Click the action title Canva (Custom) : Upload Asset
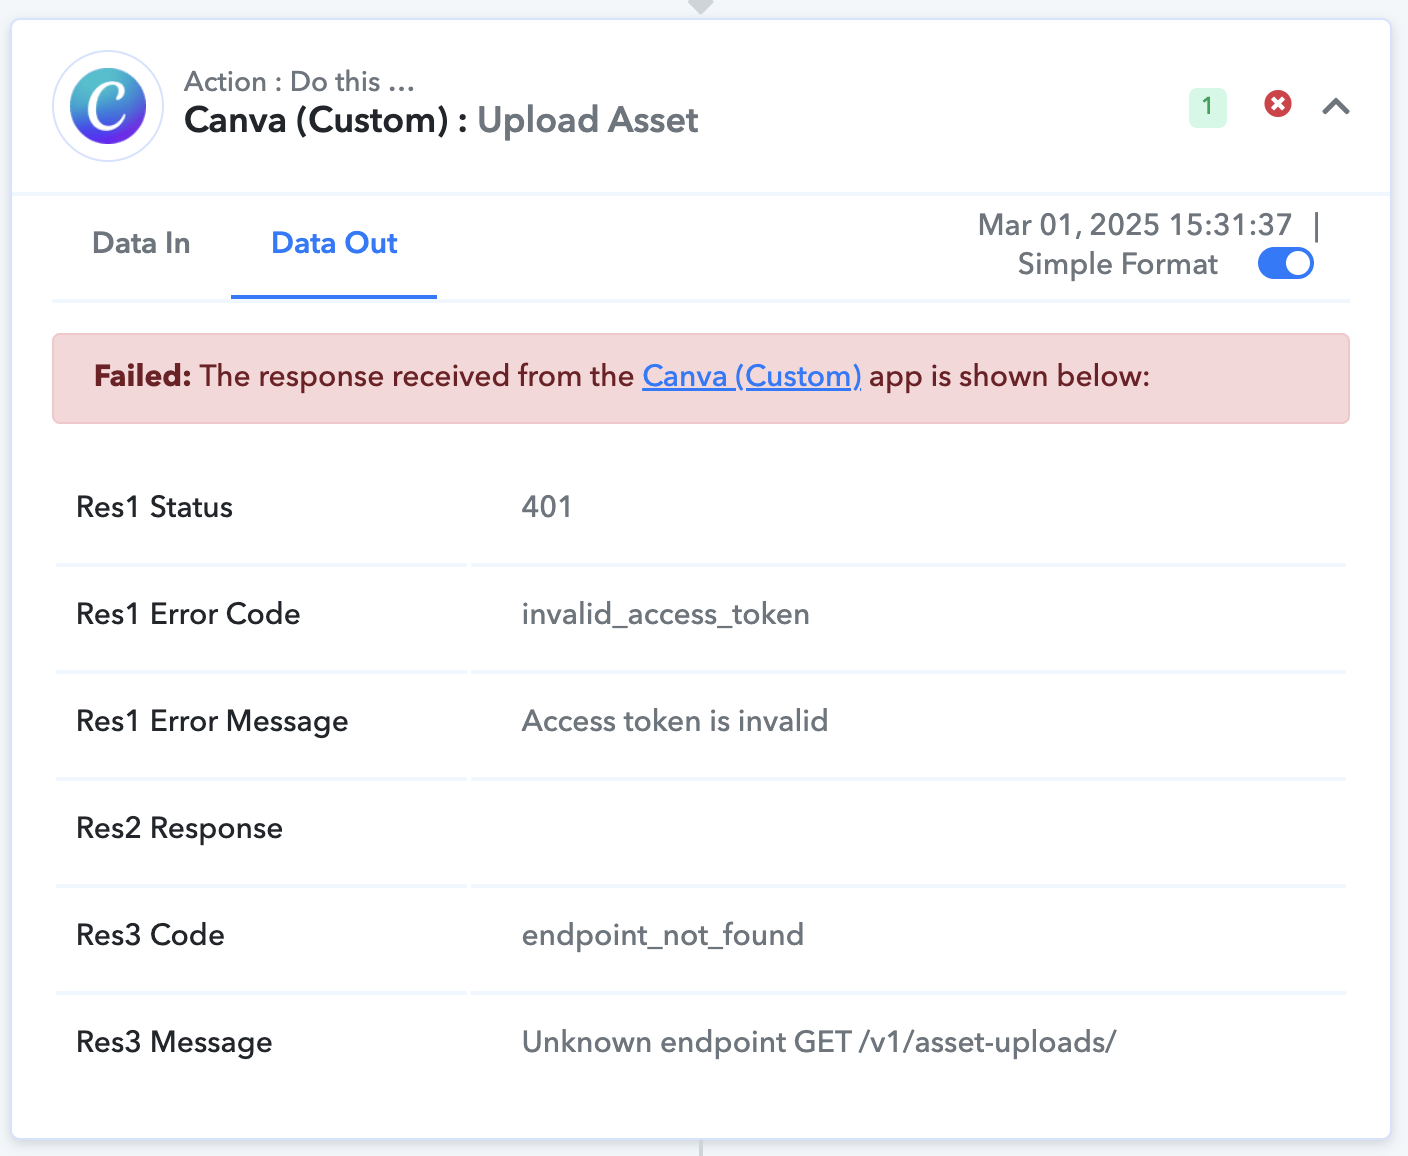Screen dimensions: 1408x1156 click(441, 120)
